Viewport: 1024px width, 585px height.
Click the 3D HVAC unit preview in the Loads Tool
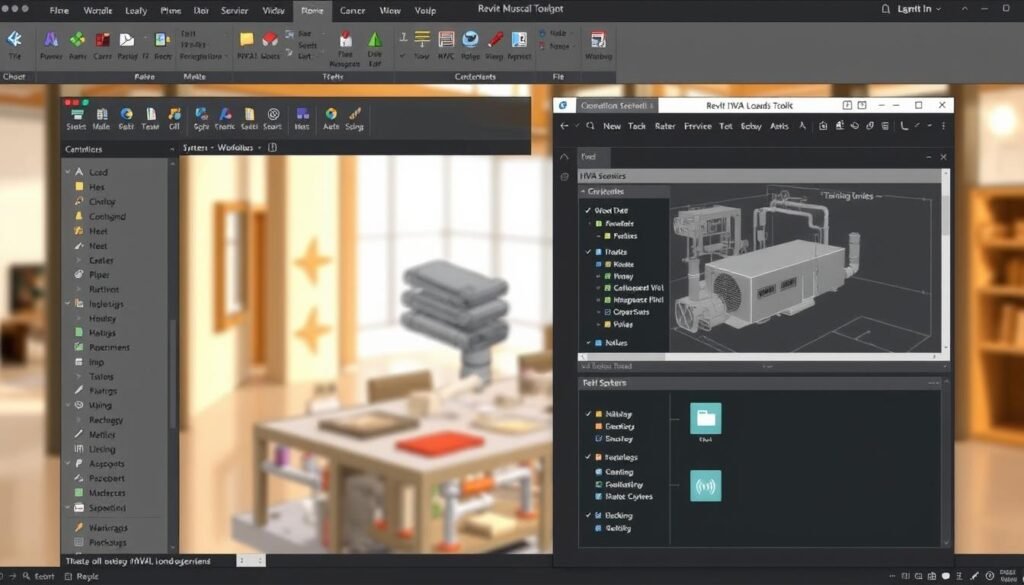[805, 268]
